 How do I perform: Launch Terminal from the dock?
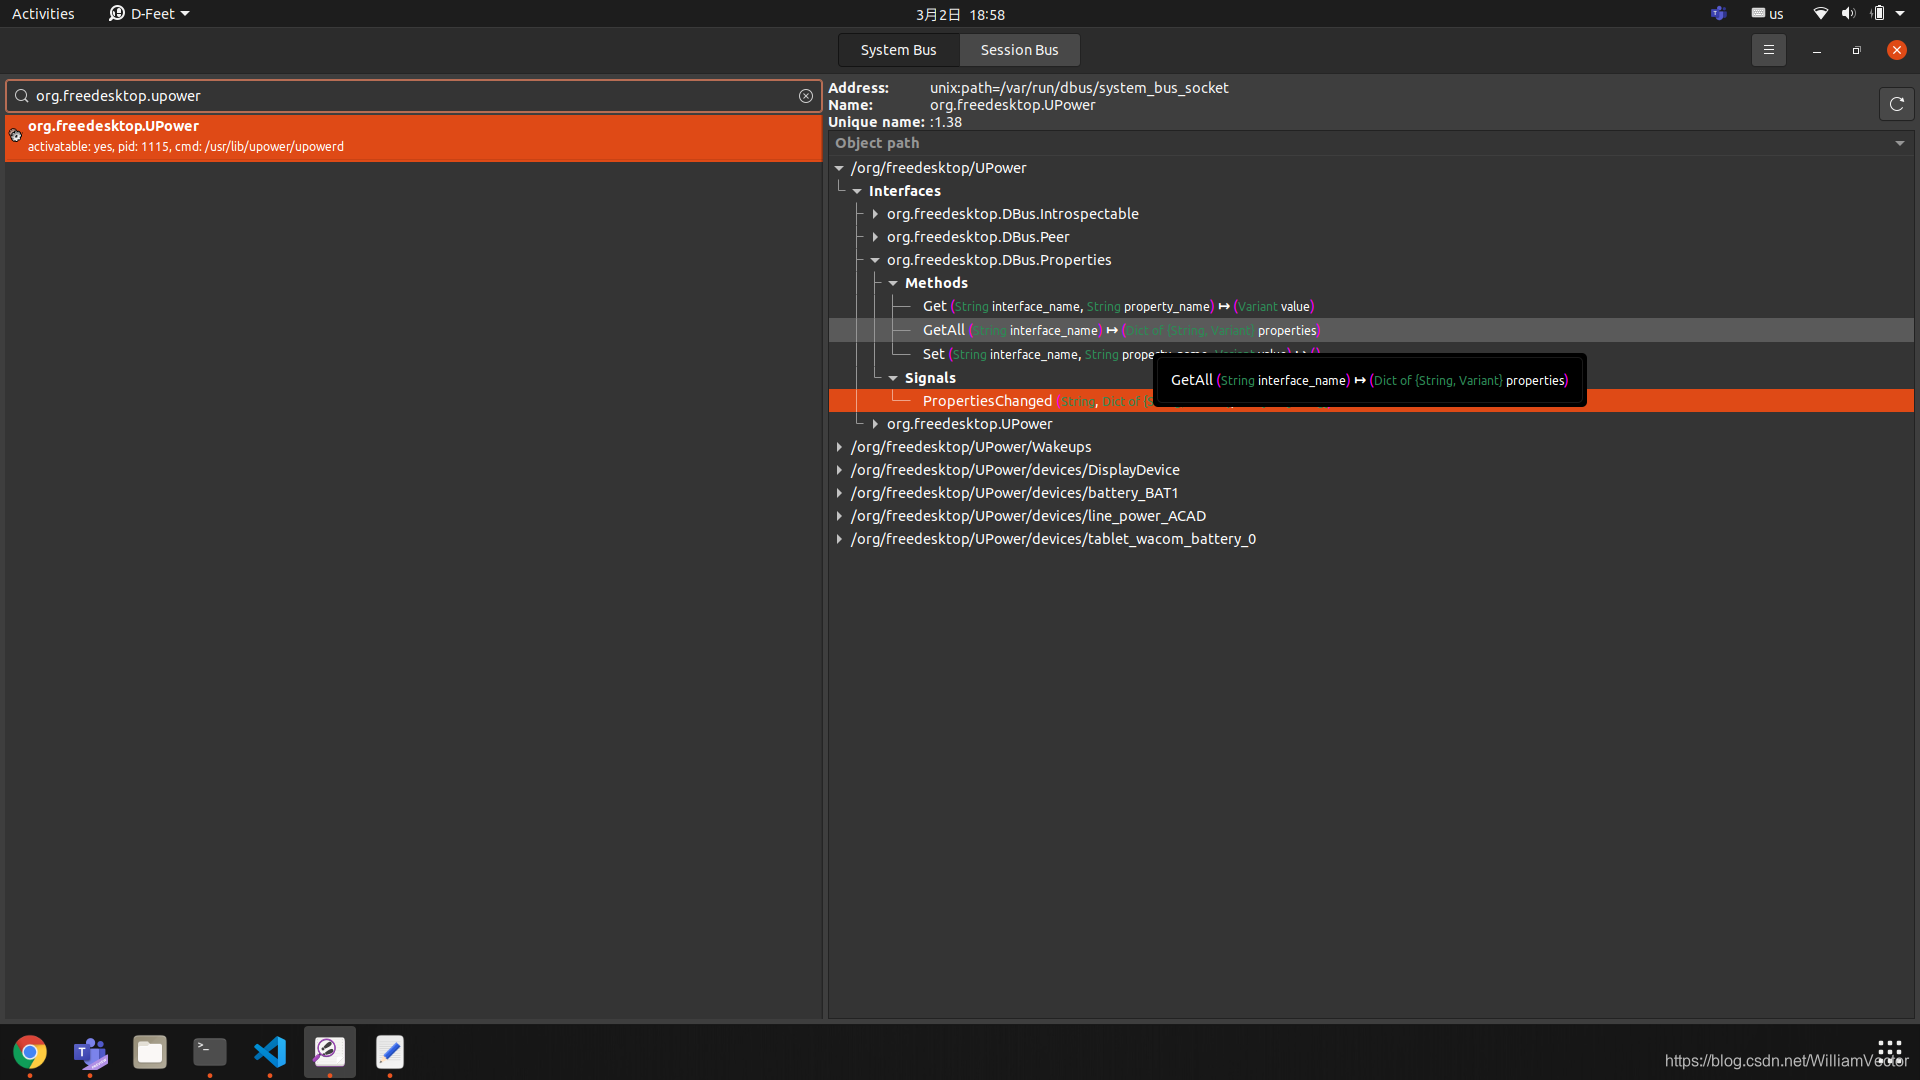pos(210,1052)
